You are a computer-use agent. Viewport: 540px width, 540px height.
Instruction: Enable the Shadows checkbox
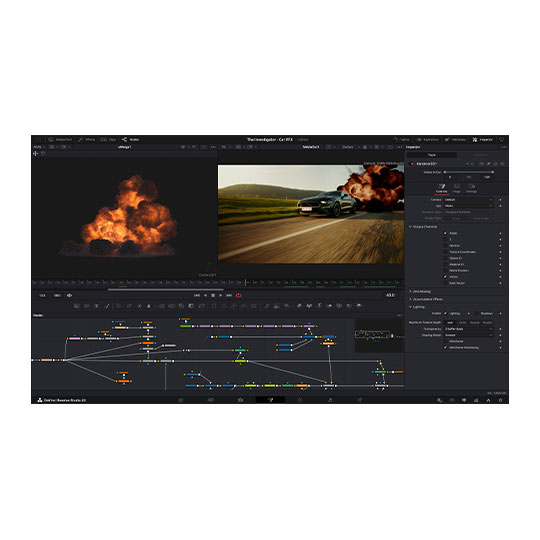[x=477, y=313]
